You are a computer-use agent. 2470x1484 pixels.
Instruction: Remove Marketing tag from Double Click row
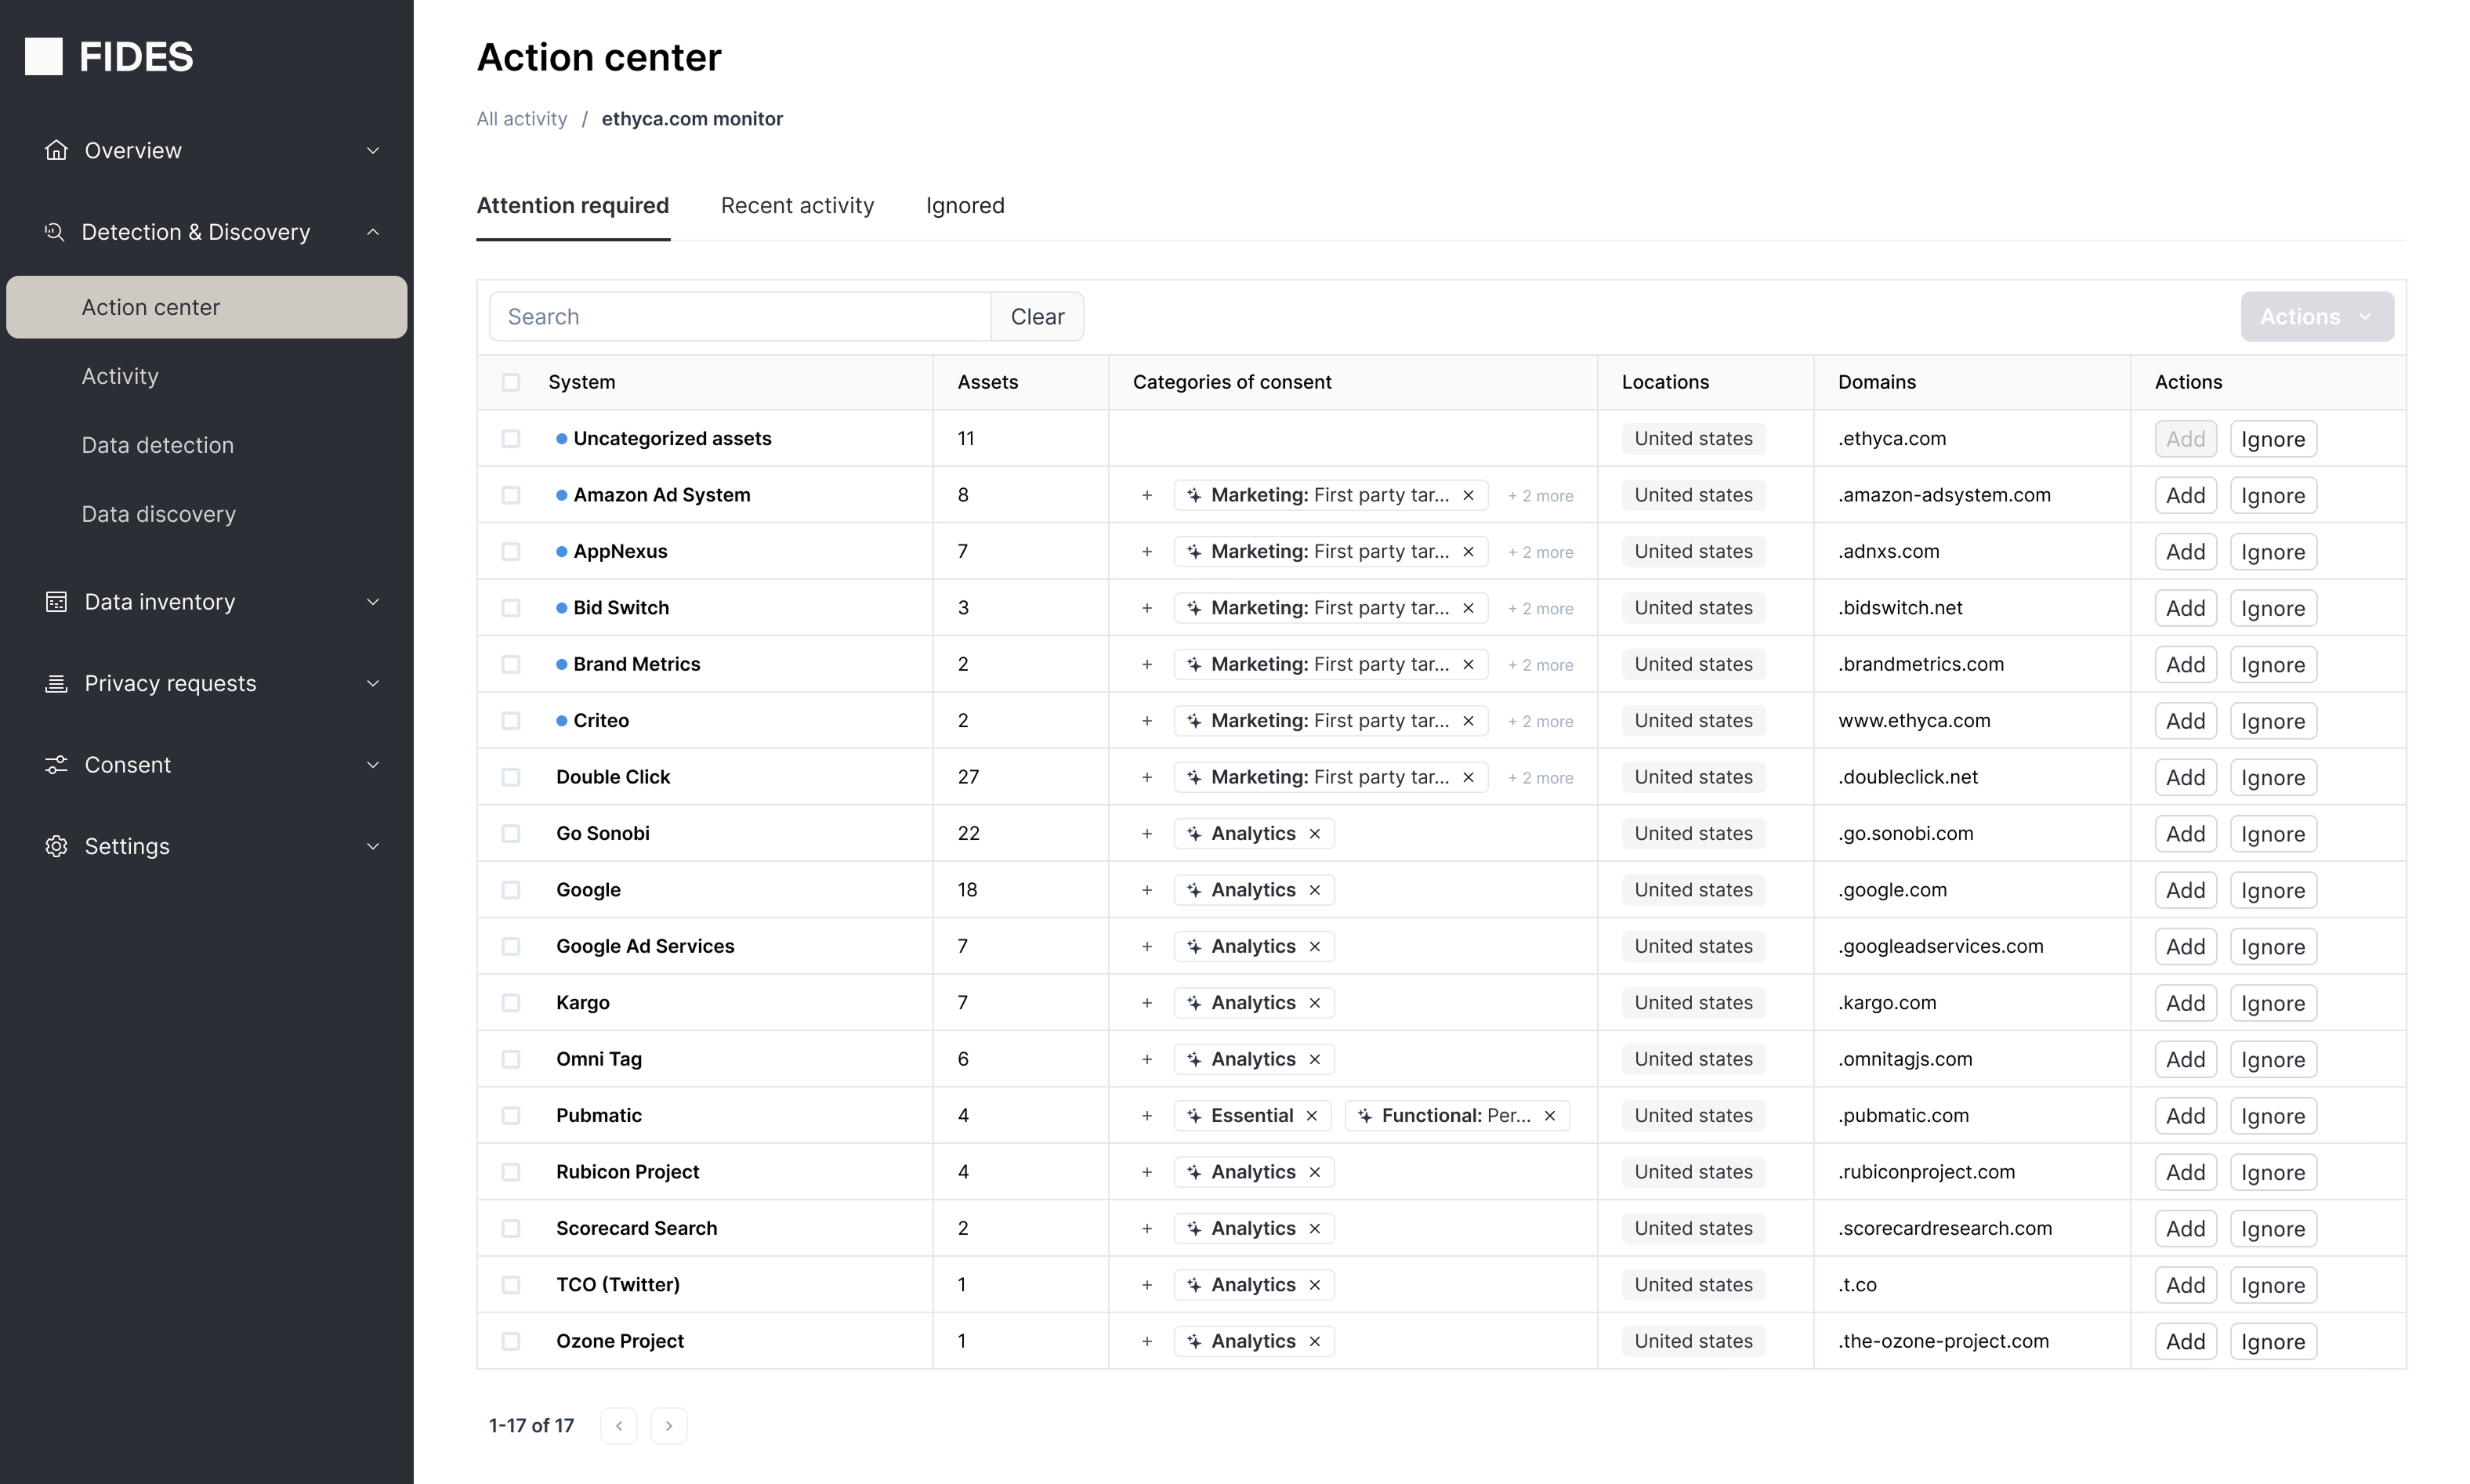(1468, 777)
